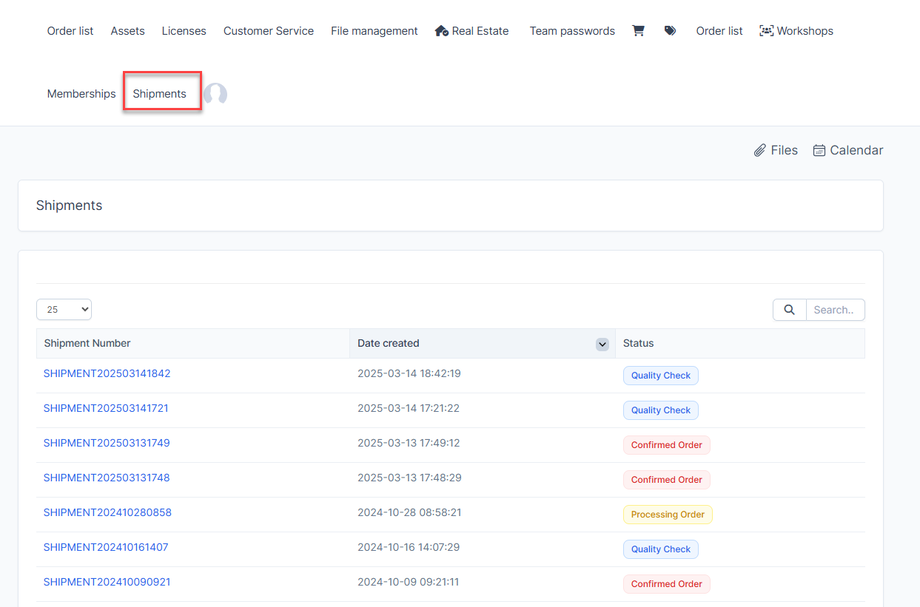Toggle the Date created sort arrow
Screen dimensions: 920x607
point(602,344)
